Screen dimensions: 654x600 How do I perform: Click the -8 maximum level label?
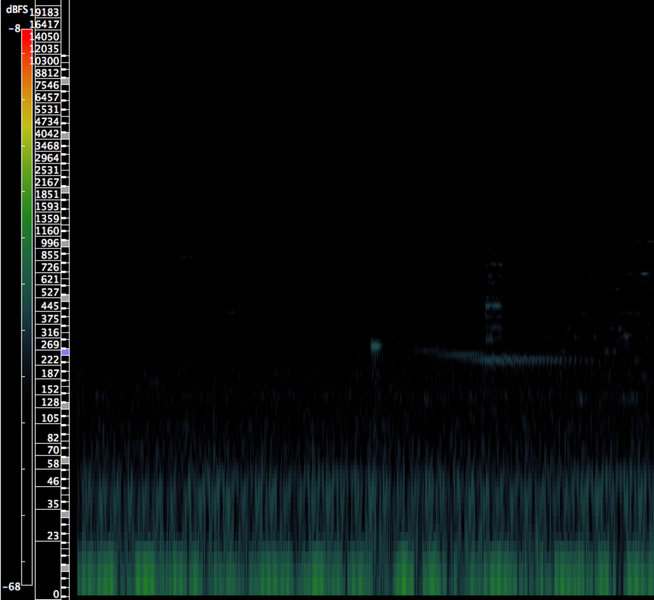click(14, 29)
